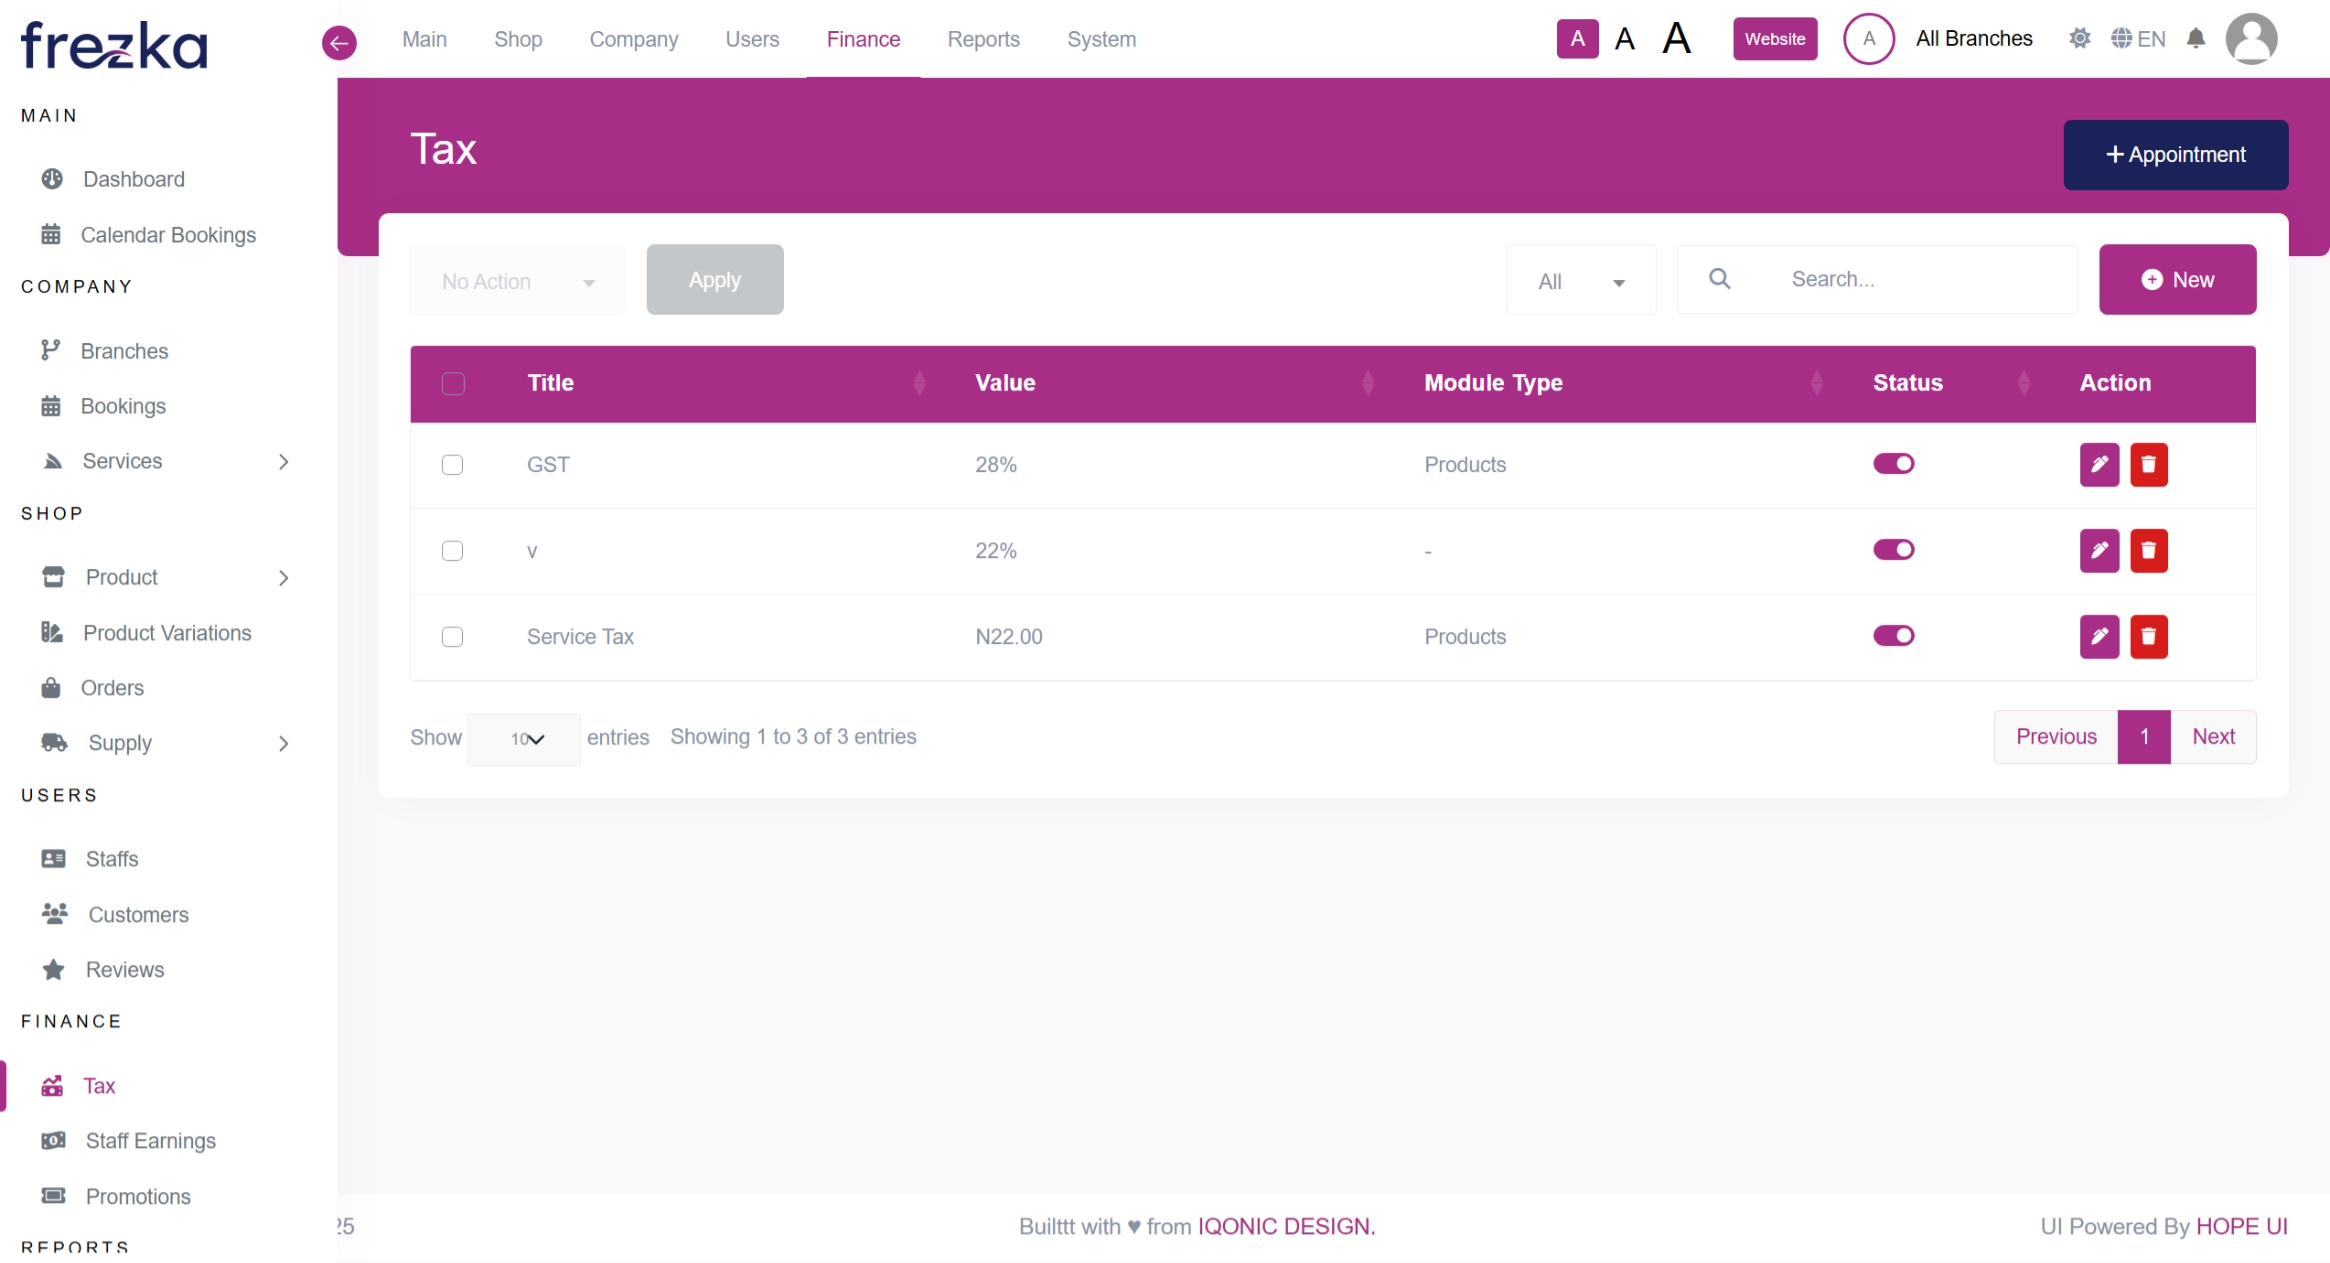Click the edit pencil icon for GST

(2099, 465)
